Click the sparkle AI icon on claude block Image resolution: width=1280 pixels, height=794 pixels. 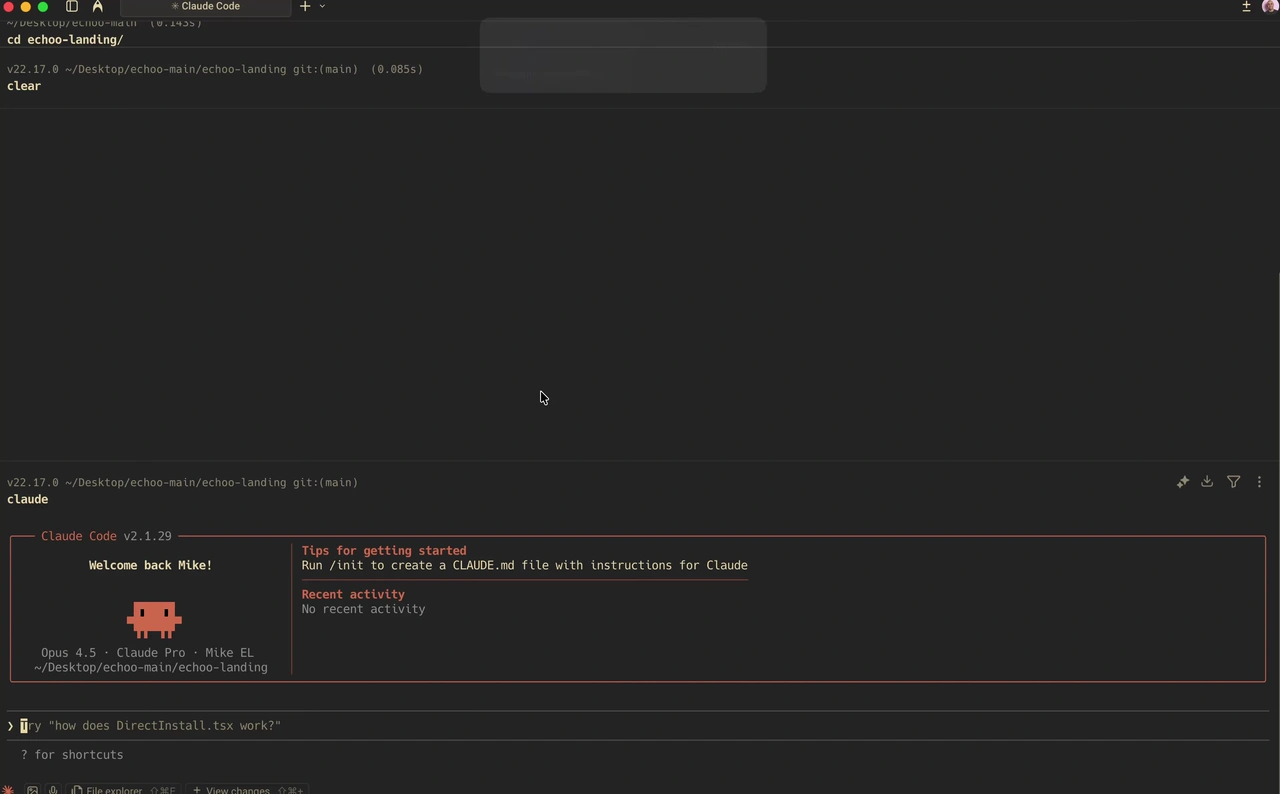point(1183,482)
